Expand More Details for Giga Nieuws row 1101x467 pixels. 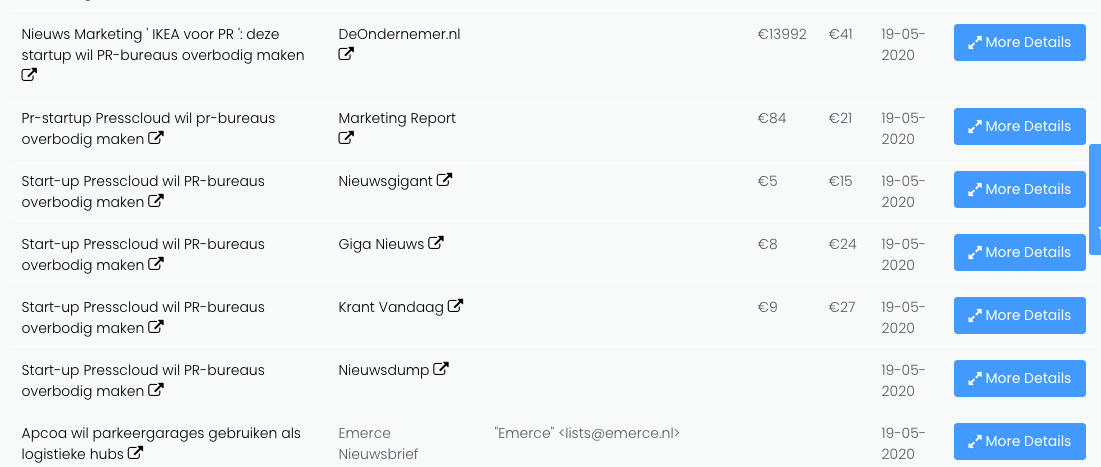1019,253
